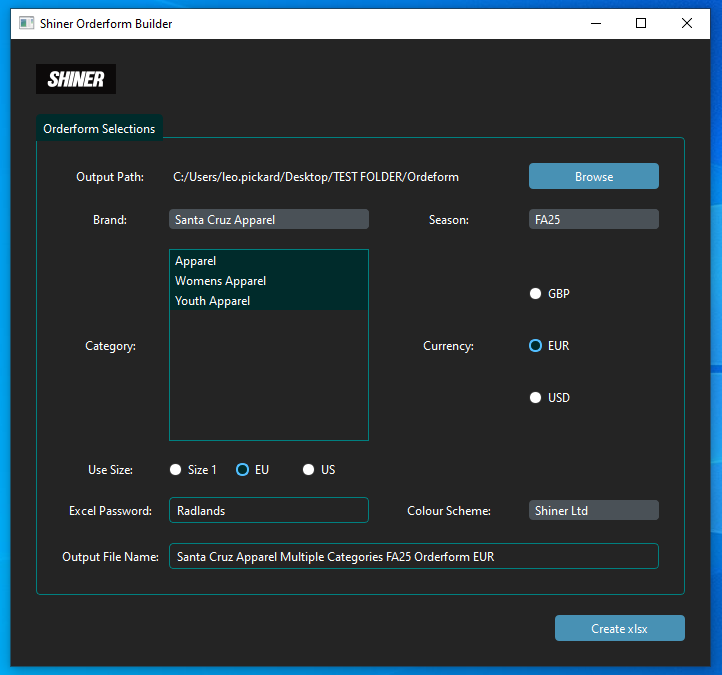Click the Excel Password input field
The width and height of the screenshot is (722, 675).
tap(268, 510)
